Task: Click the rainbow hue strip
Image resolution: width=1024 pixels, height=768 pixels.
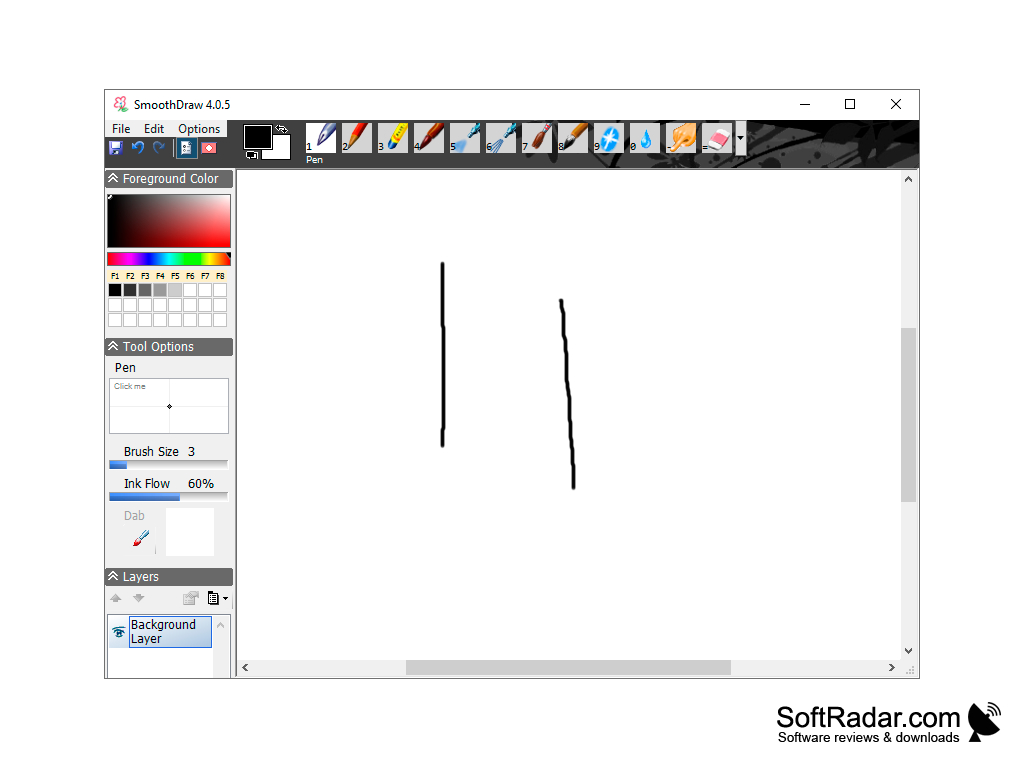Action: click(x=169, y=259)
